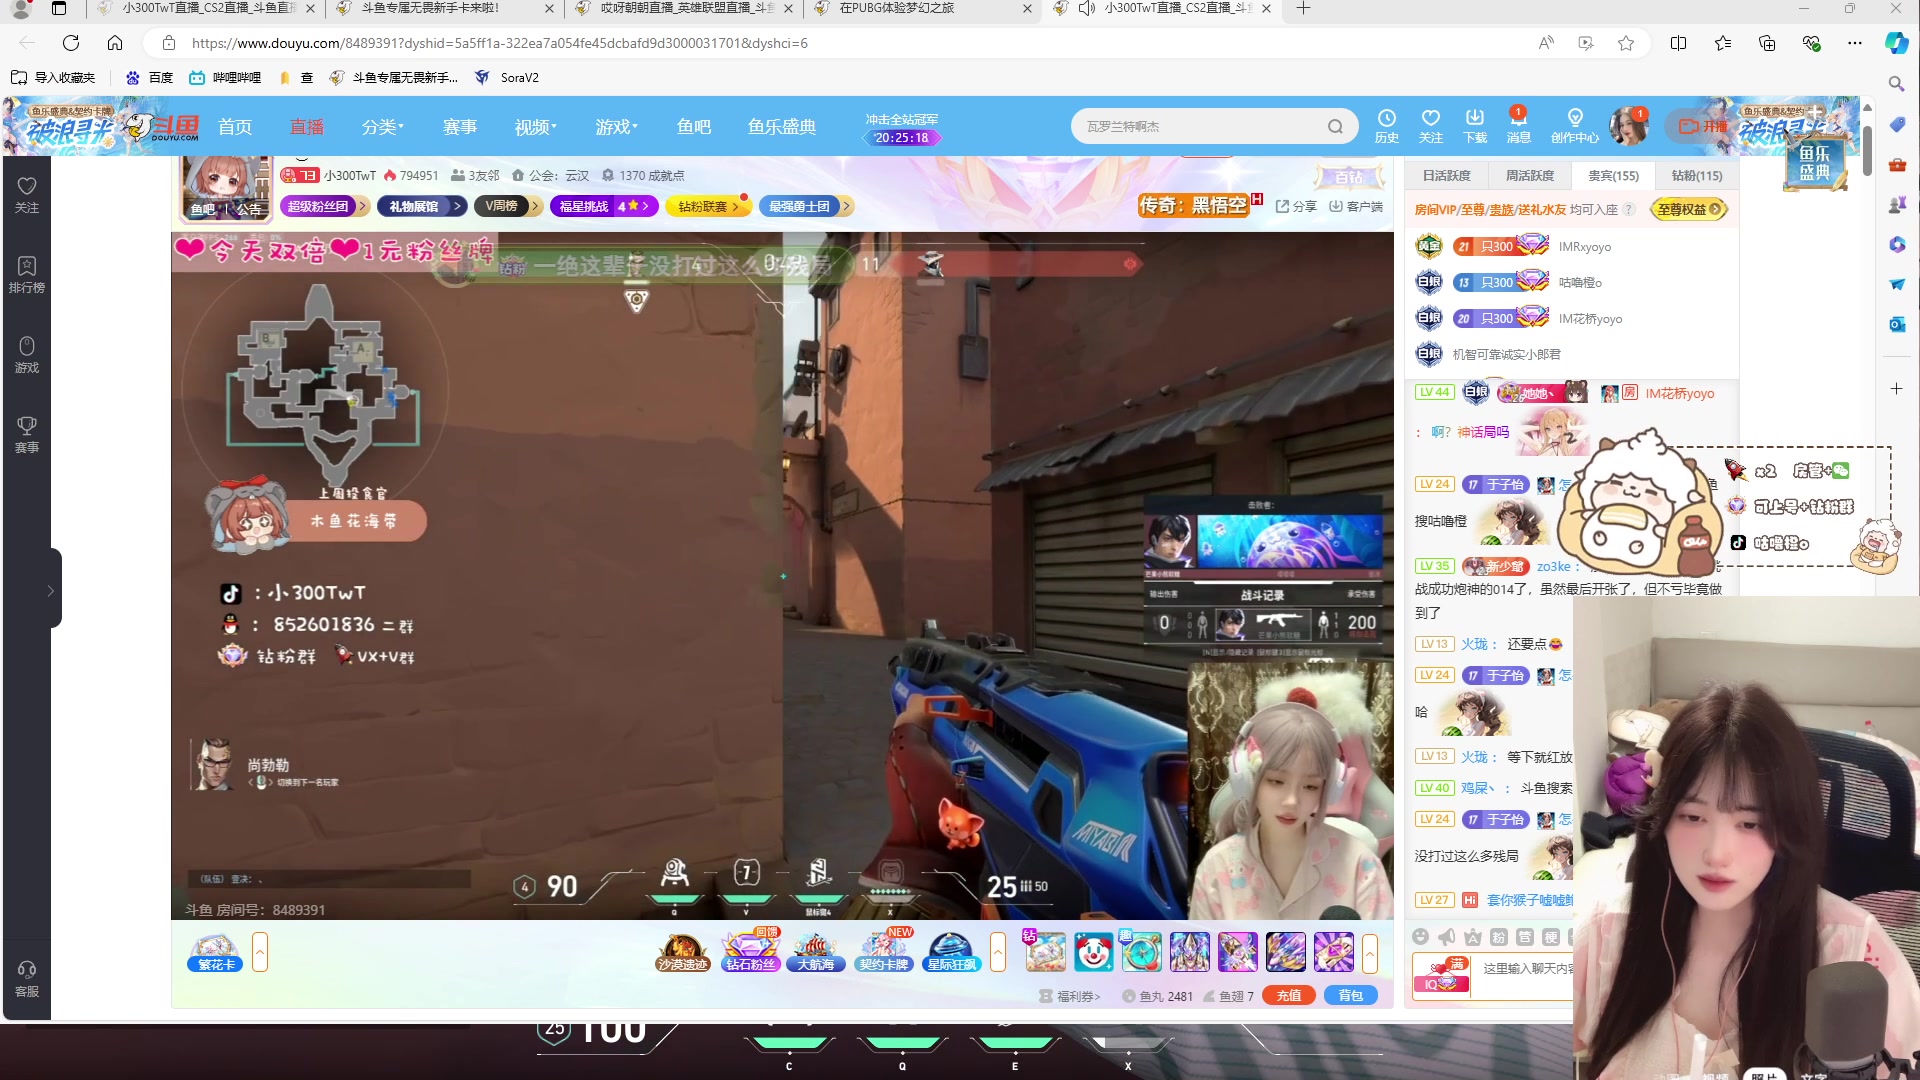Open the 背包 backpack button
1920x1080 pixels.
click(x=1350, y=995)
